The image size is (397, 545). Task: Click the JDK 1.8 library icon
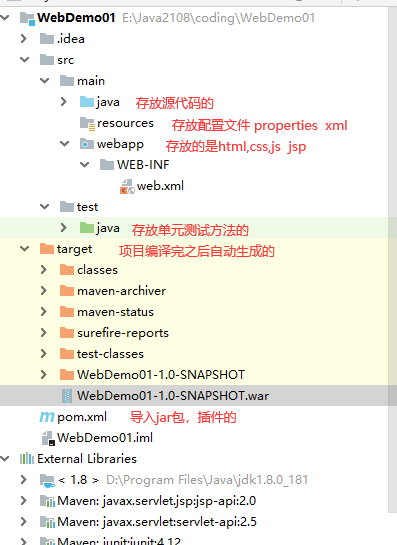click(x=47, y=480)
